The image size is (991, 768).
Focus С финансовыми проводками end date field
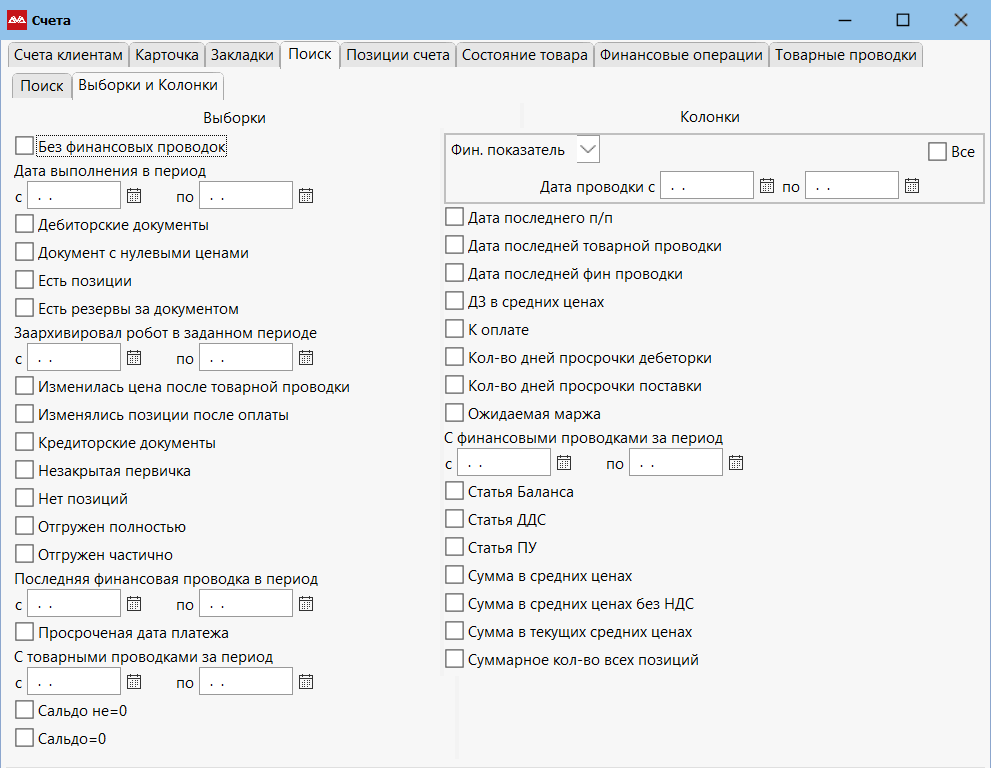[x=676, y=463]
